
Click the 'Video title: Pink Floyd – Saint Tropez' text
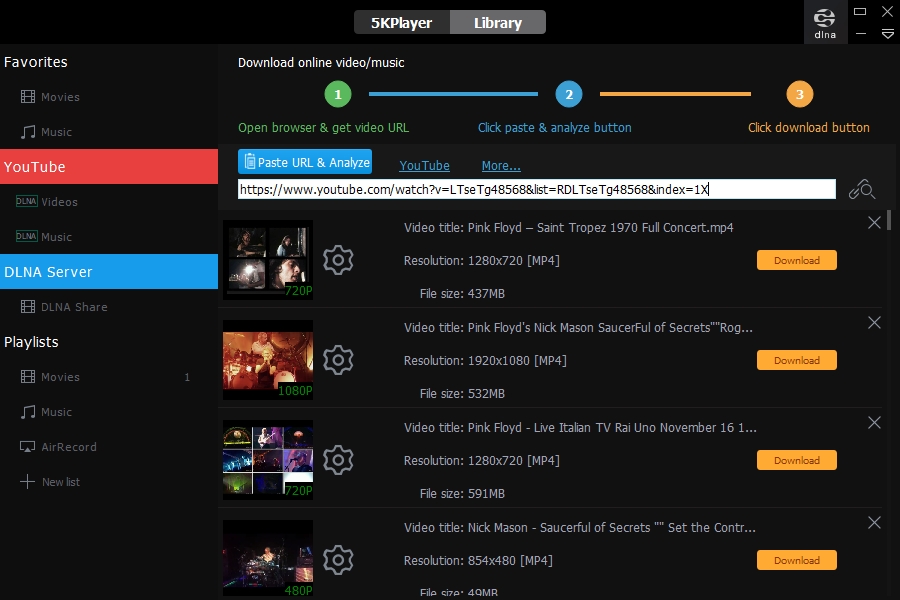pos(568,228)
